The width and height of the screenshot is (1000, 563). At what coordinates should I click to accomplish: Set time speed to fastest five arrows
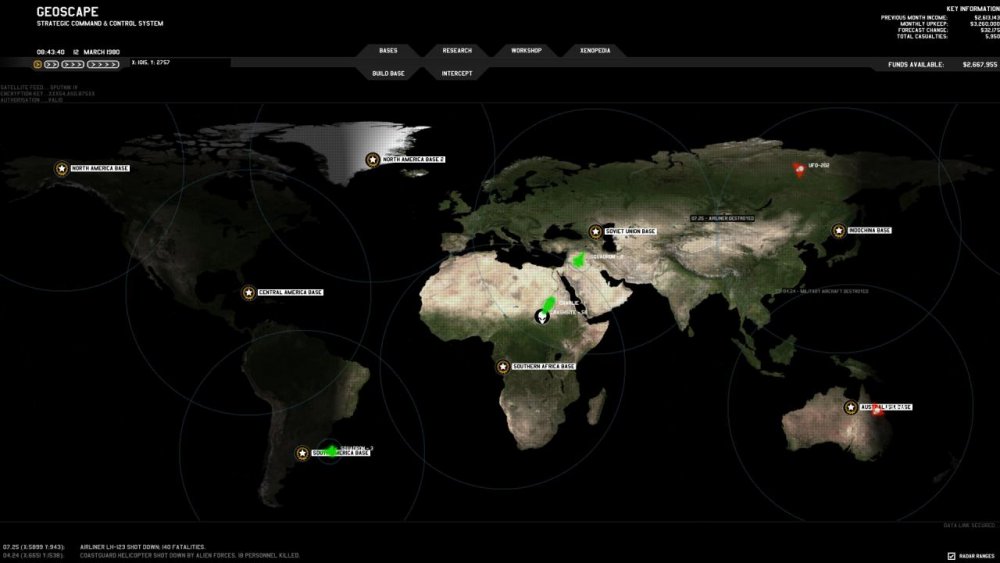coord(103,64)
